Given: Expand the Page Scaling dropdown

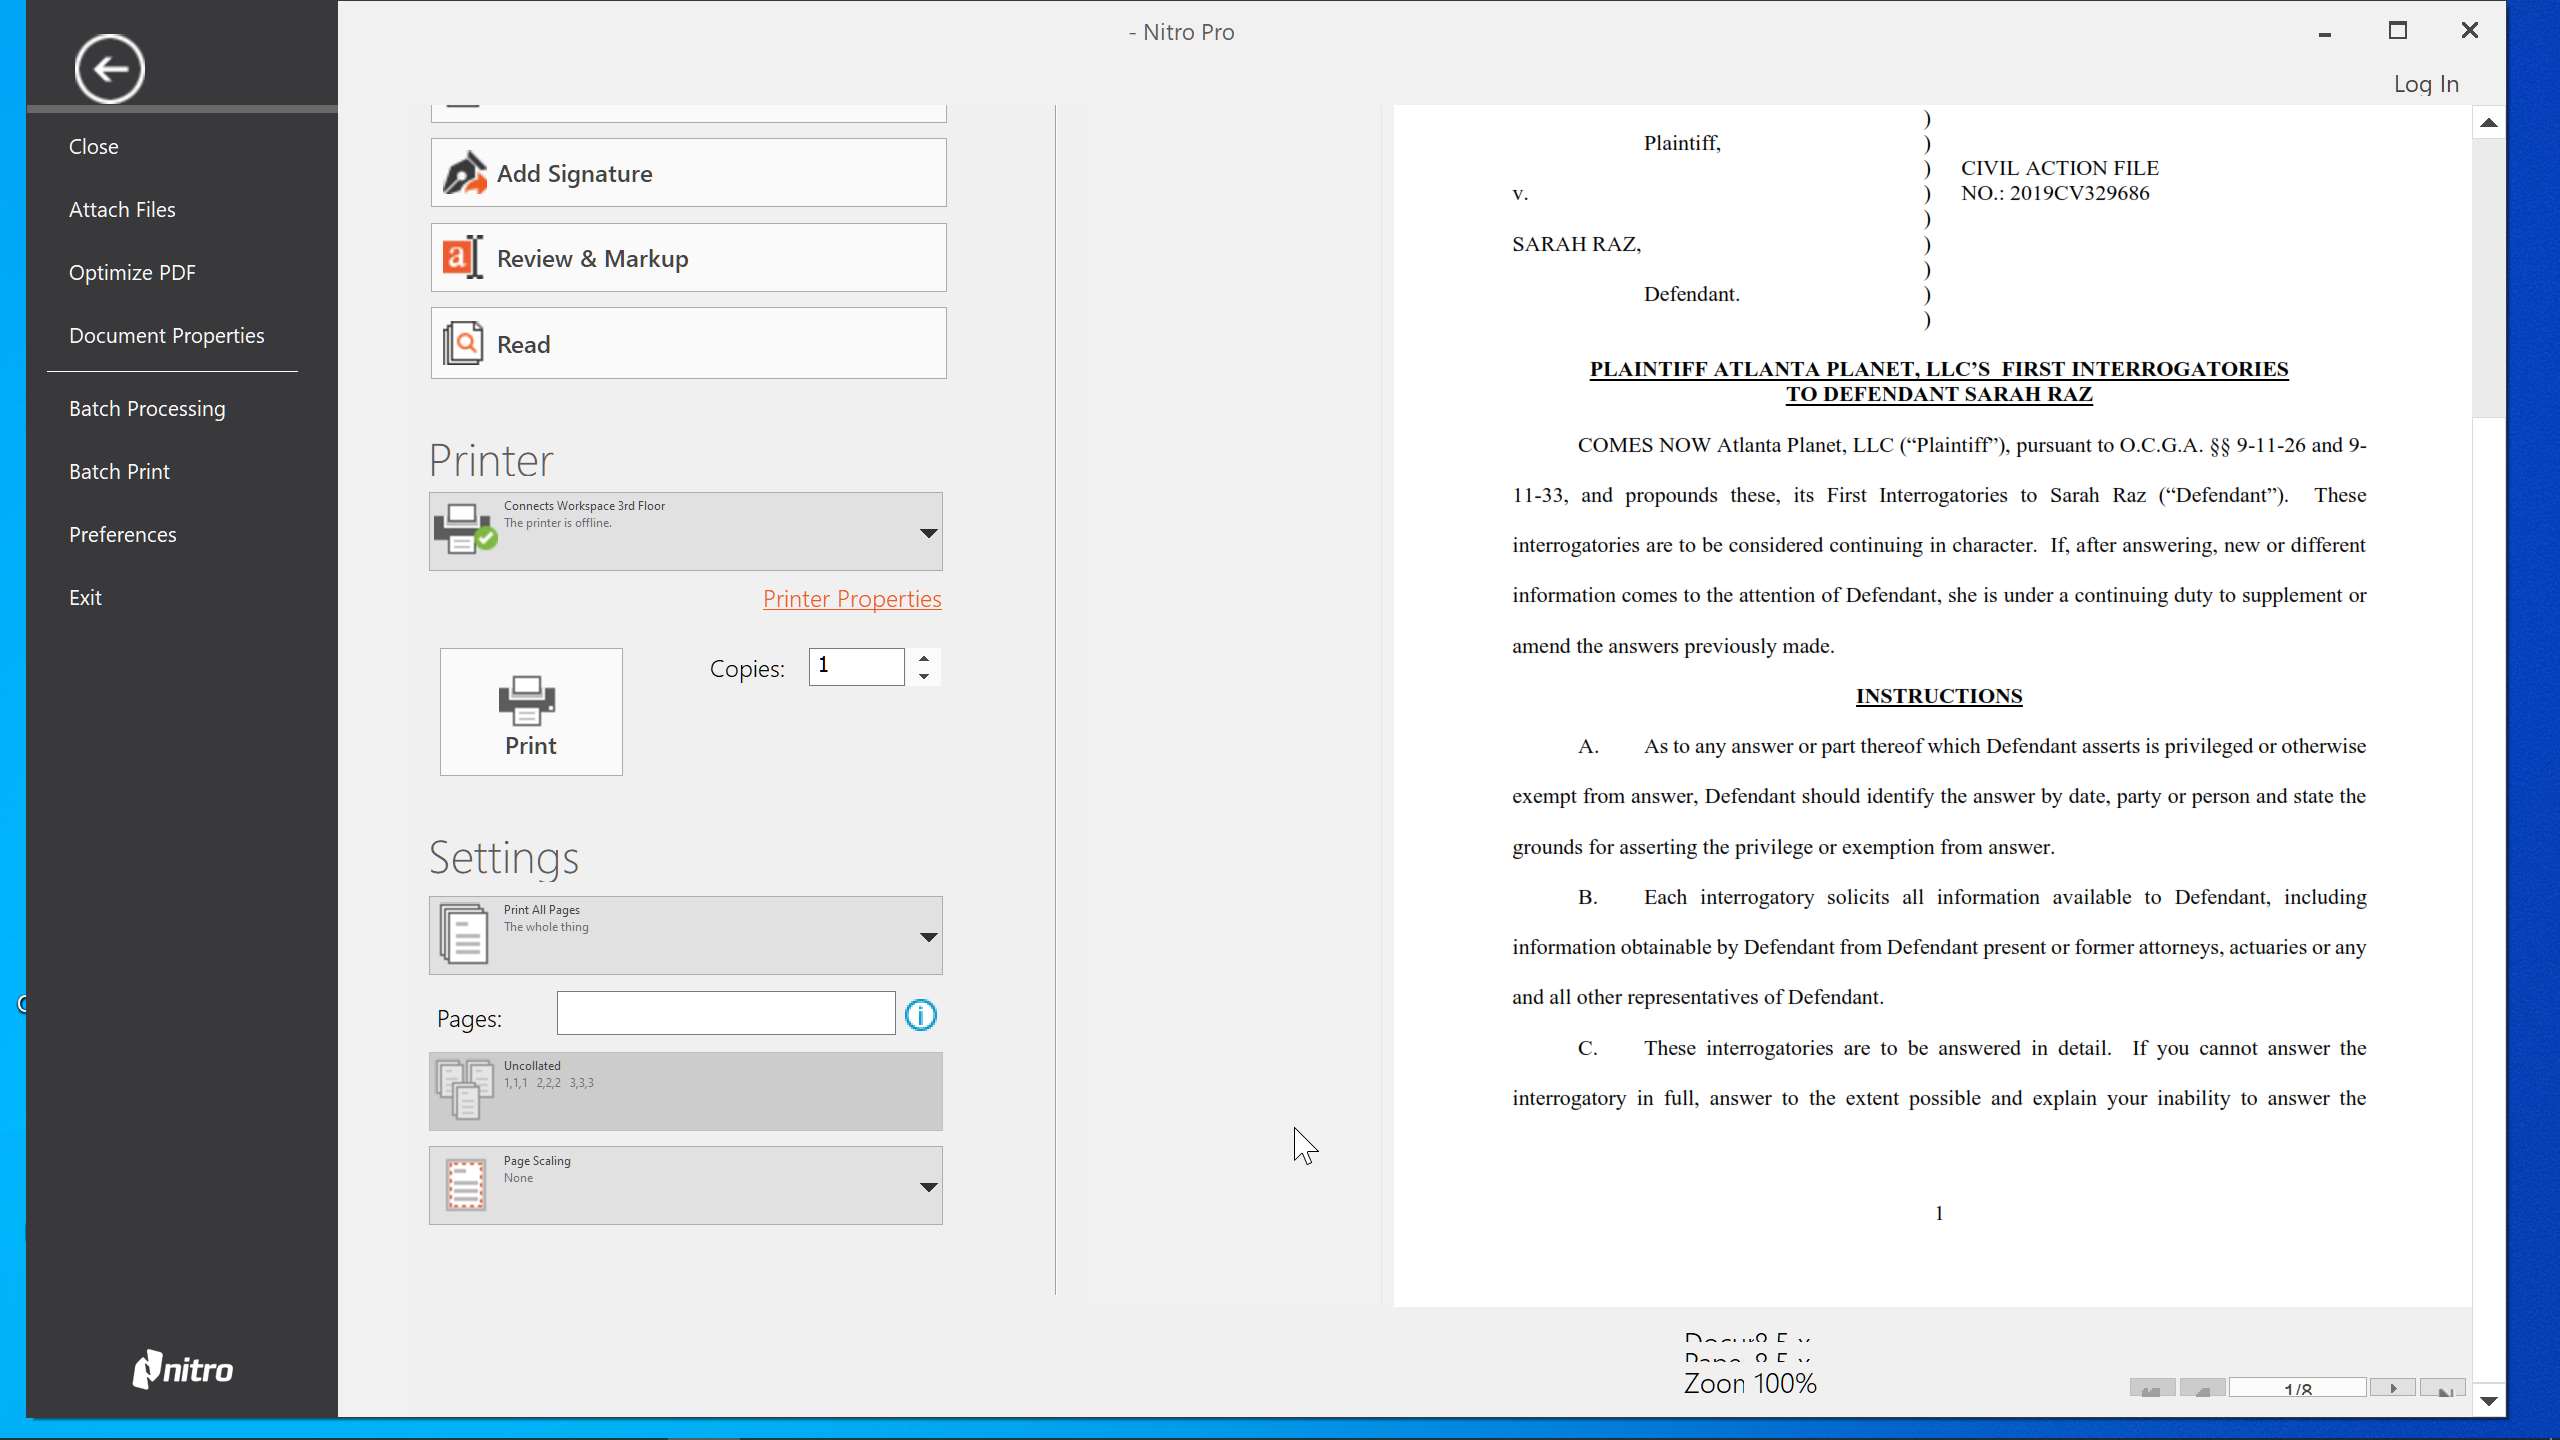Looking at the screenshot, I should (928, 1186).
